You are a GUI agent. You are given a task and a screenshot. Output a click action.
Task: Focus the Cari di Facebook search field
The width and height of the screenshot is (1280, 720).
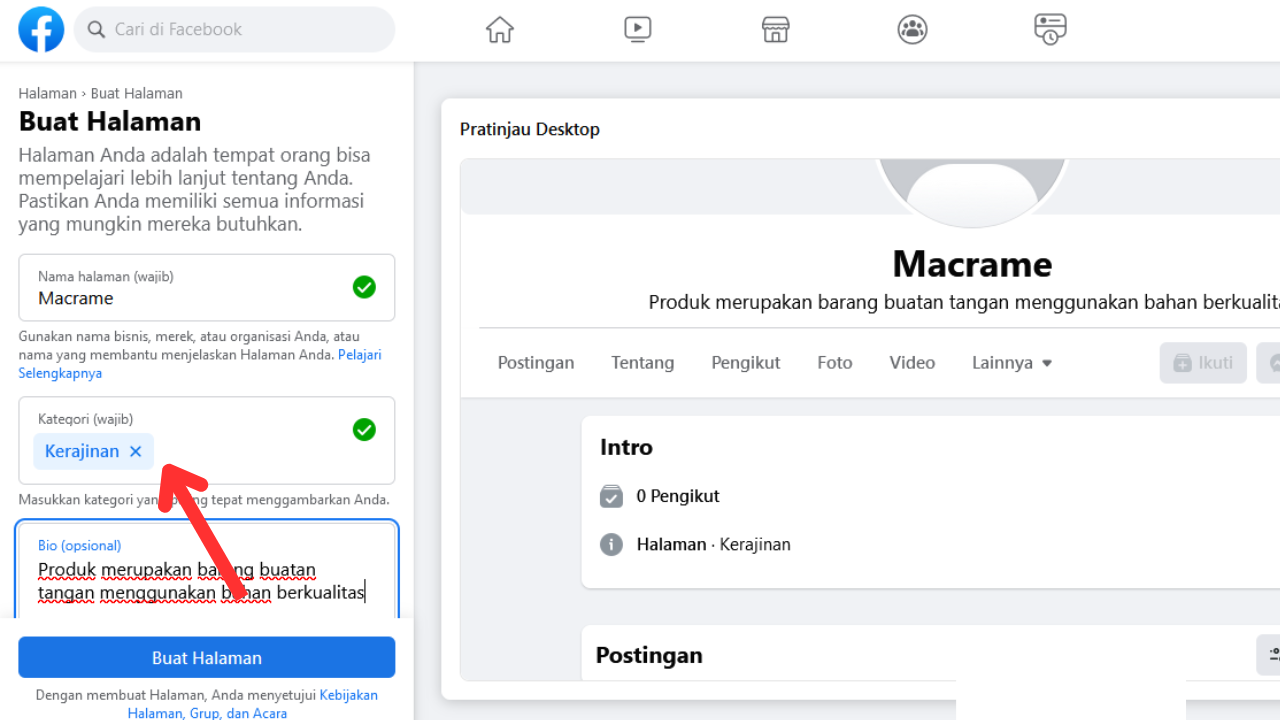pyautogui.click(x=234, y=30)
